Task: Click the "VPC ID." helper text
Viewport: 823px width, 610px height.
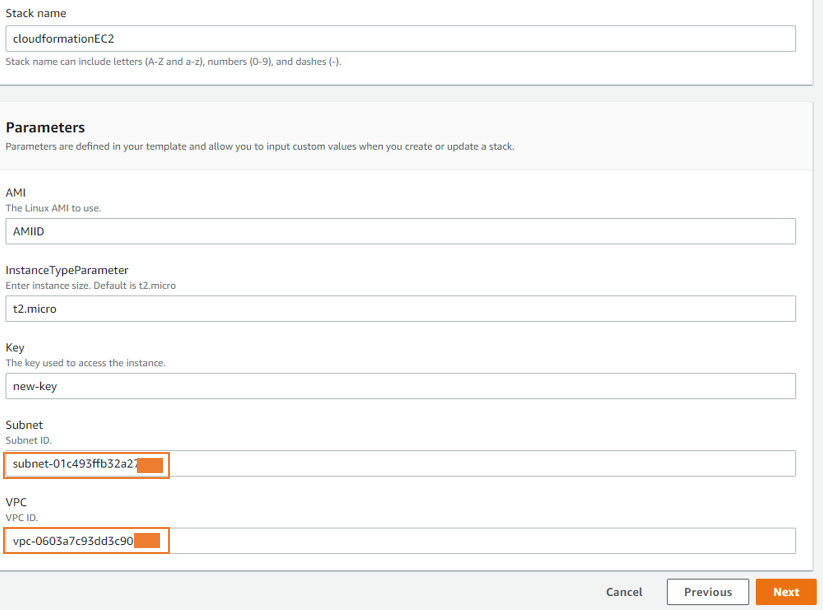Action: pyautogui.click(x=22, y=518)
